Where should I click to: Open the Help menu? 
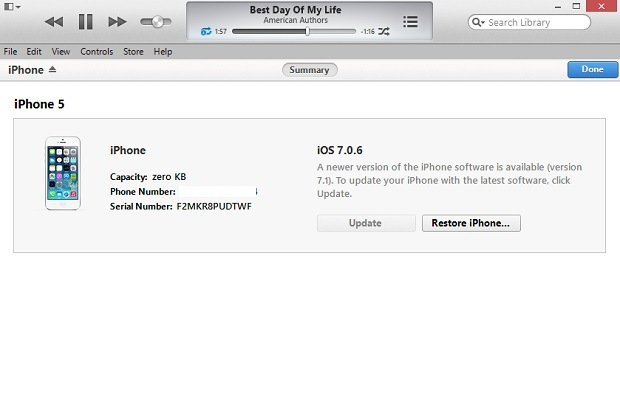click(163, 52)
